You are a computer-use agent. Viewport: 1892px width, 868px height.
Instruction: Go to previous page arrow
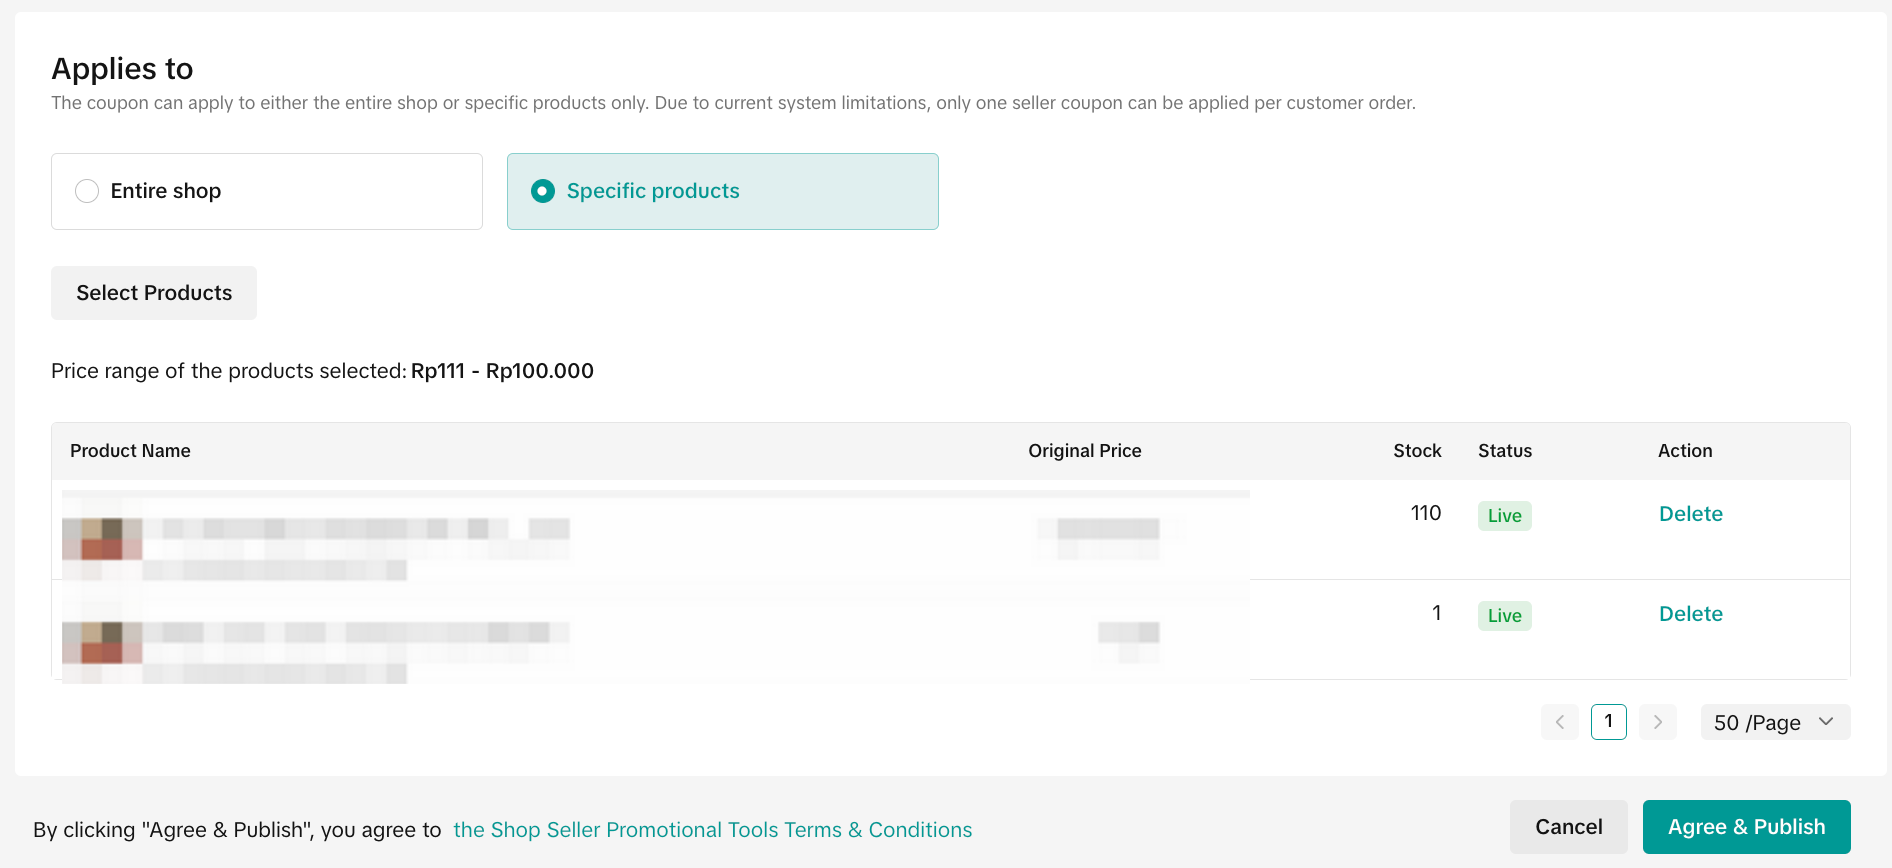point(1559,722)
